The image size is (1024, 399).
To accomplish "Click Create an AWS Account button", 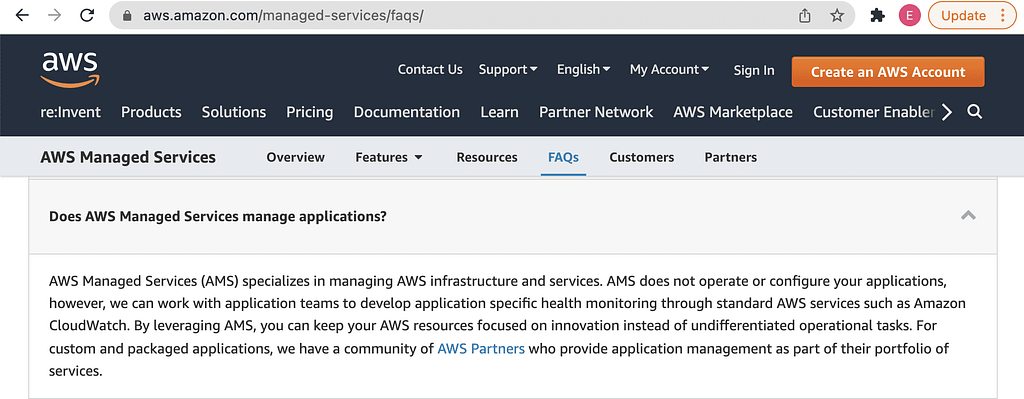I will click(888, 72).
